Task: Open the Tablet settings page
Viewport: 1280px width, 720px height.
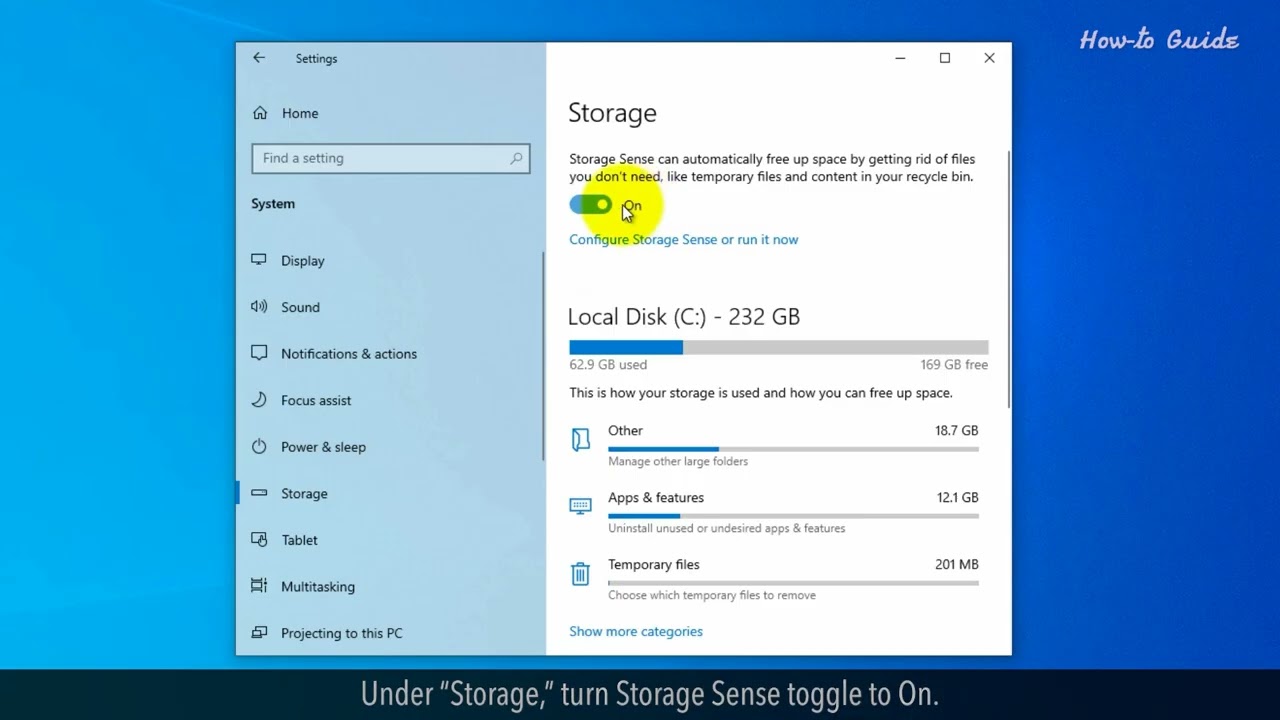Action: coord(299,540)
